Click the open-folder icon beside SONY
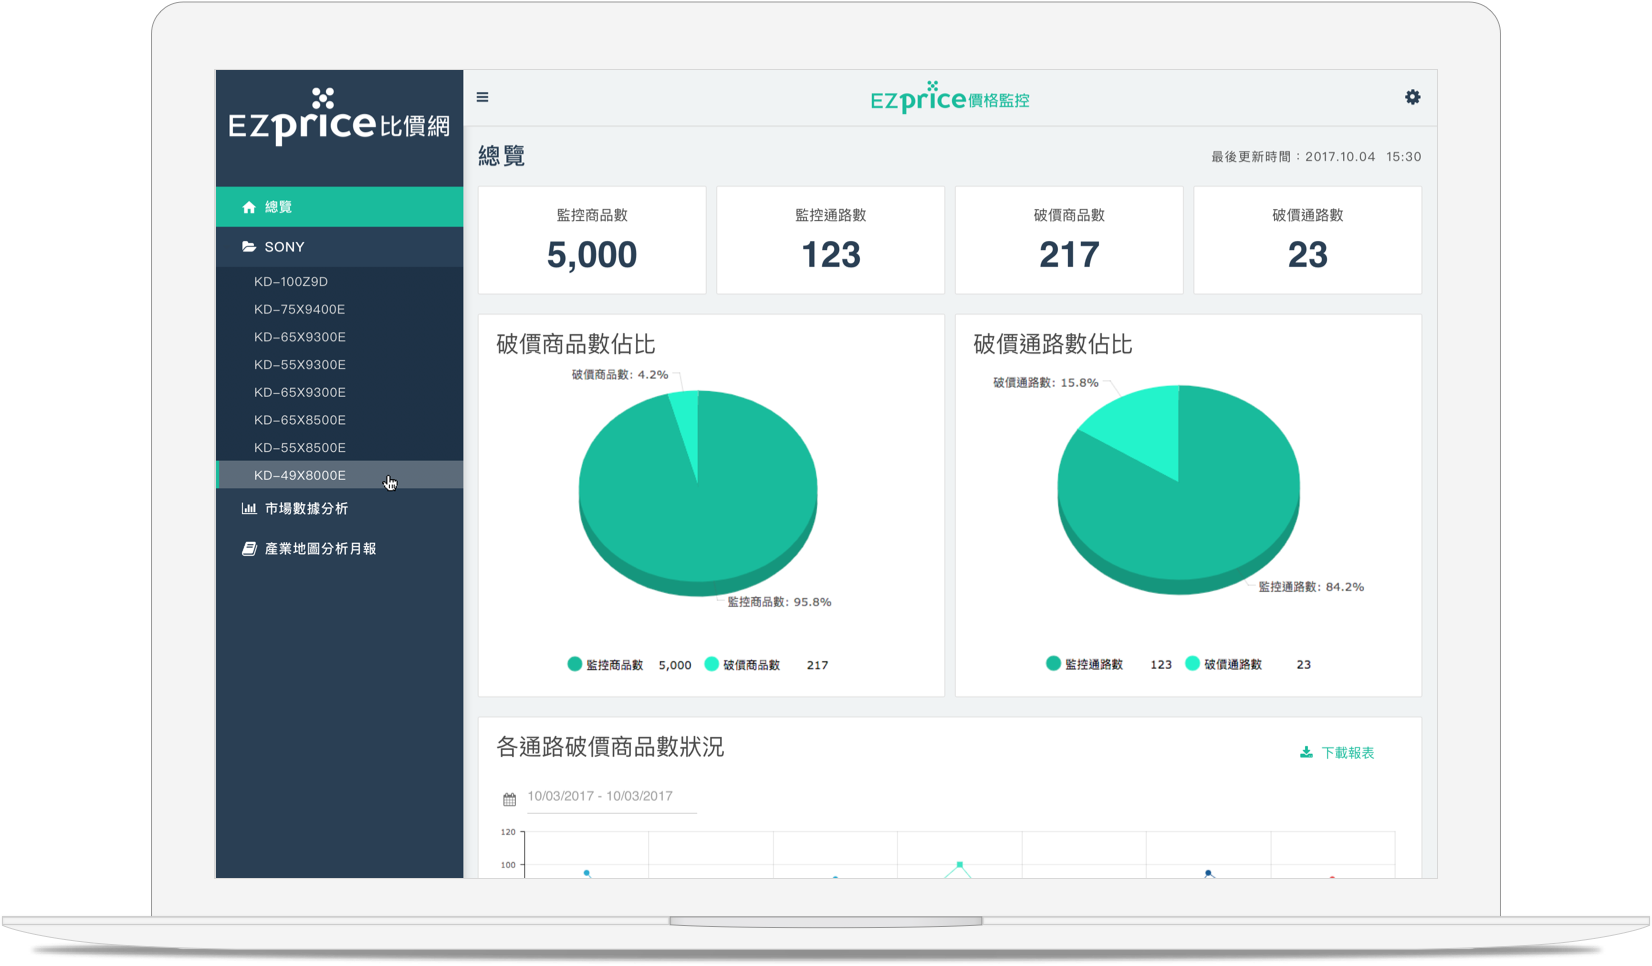1652x966 pixels. 249,247
